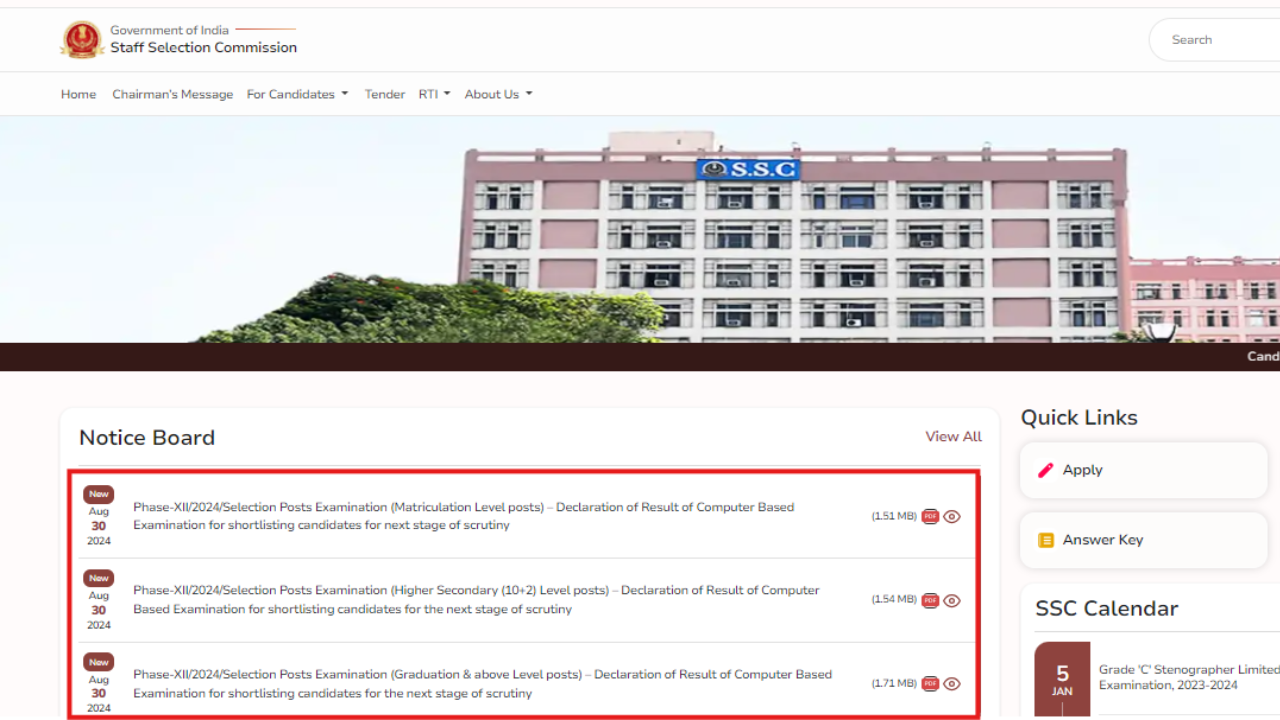1280x720 pixels.
Task: Preview Higher Secondary result with eye icon
Action: (952, 601)
